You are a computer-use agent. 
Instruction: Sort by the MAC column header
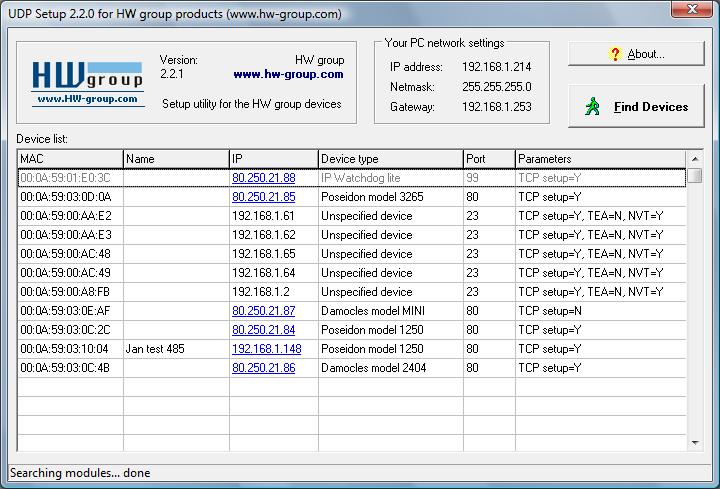pyautogui.click(x=70, y=159)
